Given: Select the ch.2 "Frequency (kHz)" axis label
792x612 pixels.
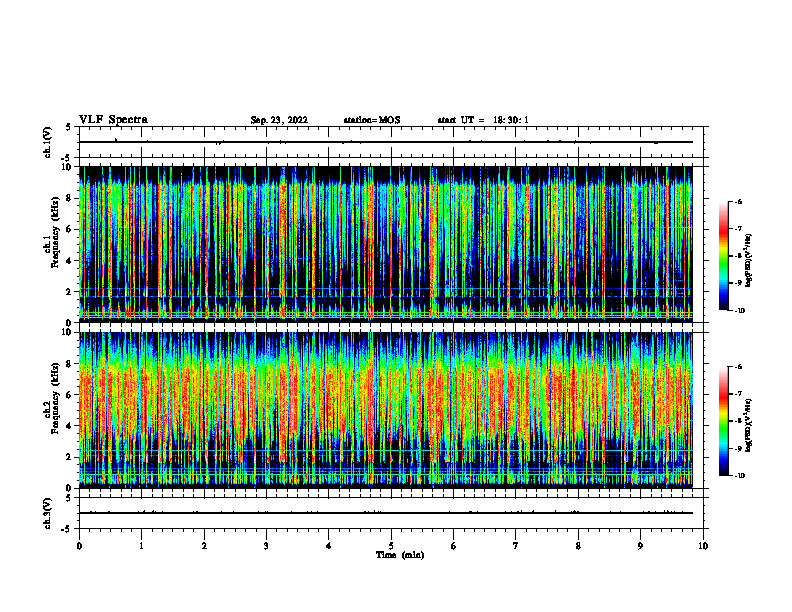Looking at the screenshot, I should coord(56,397).
